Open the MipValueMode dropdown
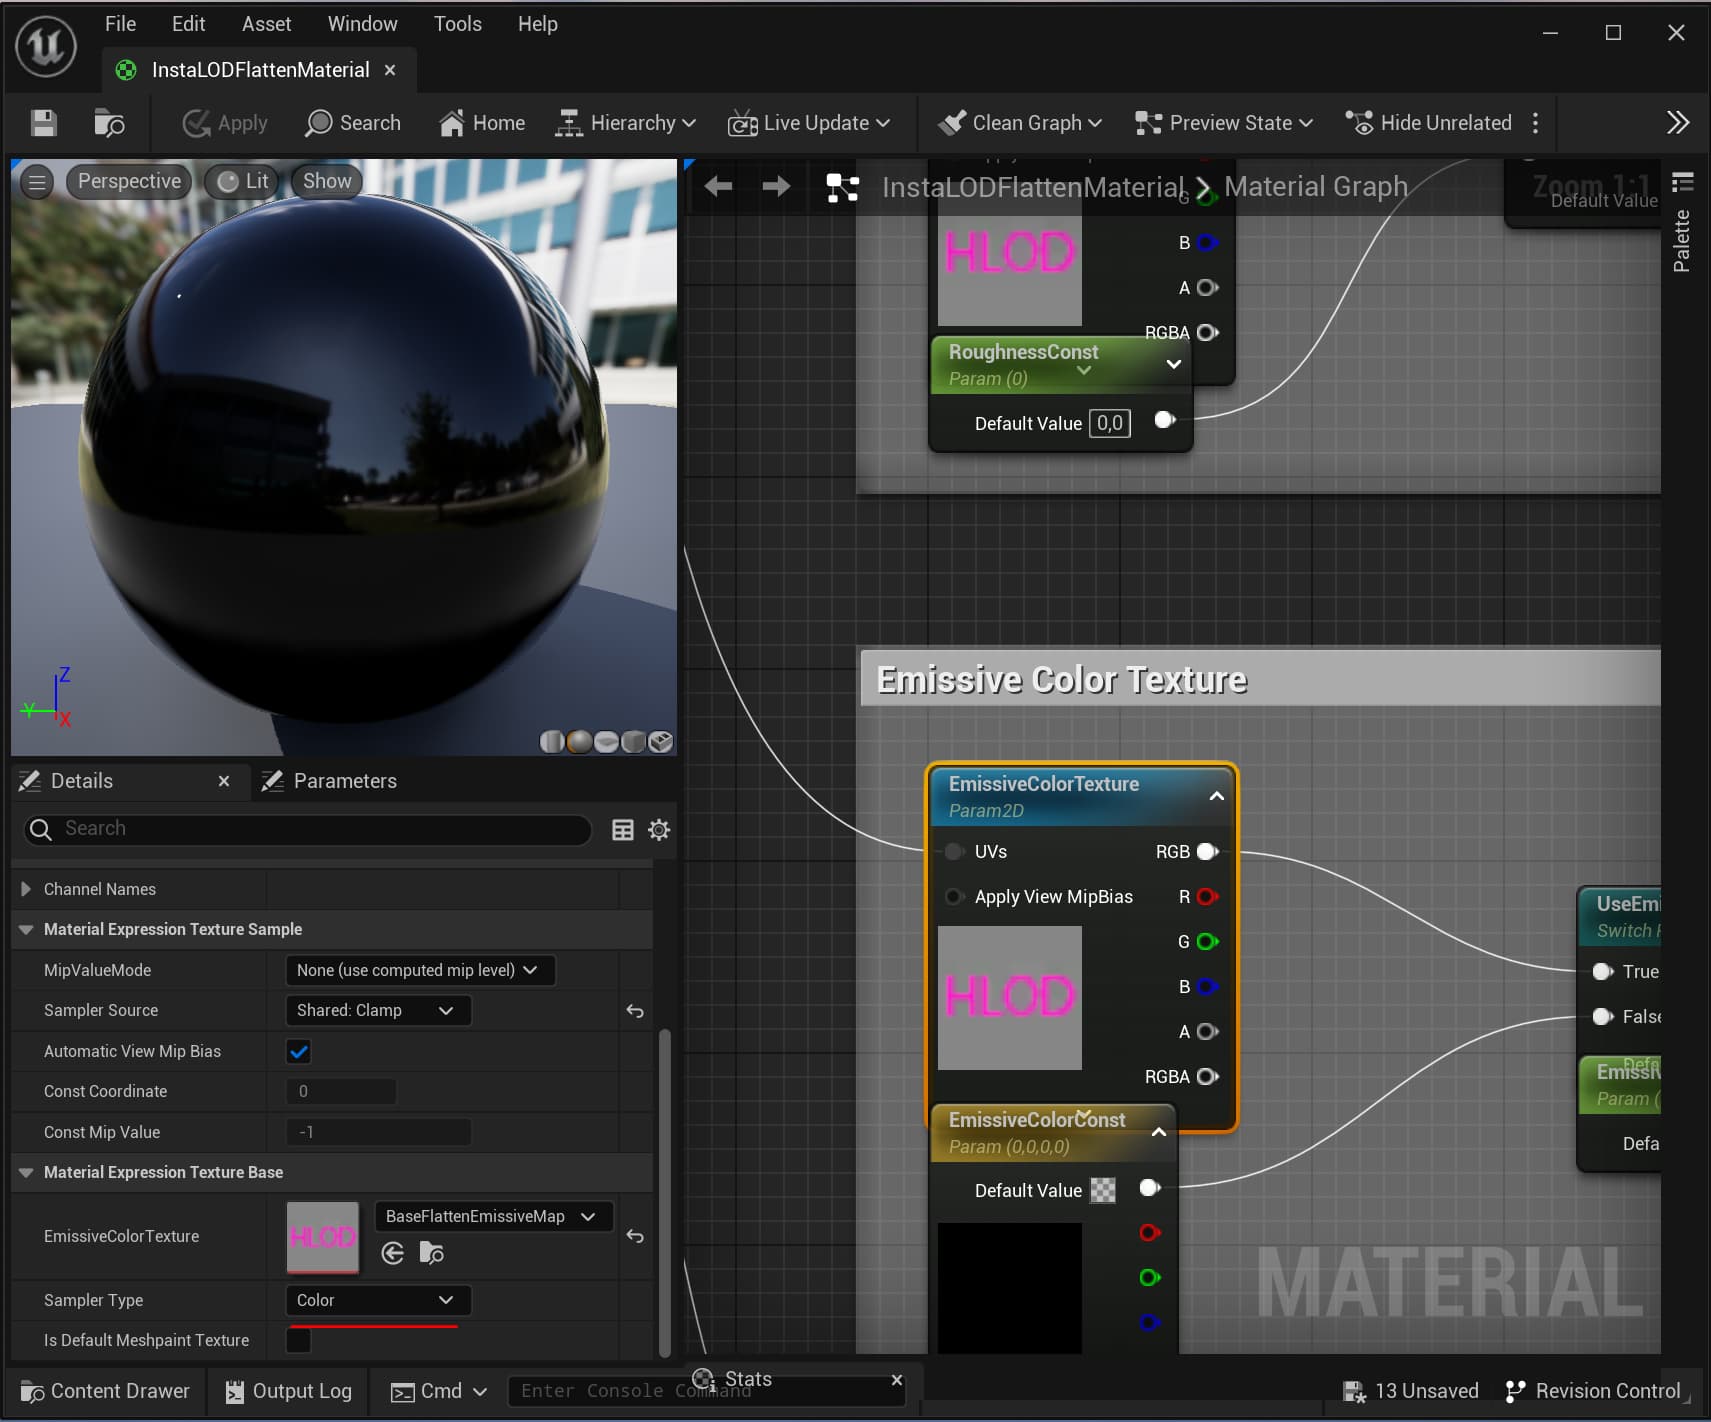 pos(419,970)
